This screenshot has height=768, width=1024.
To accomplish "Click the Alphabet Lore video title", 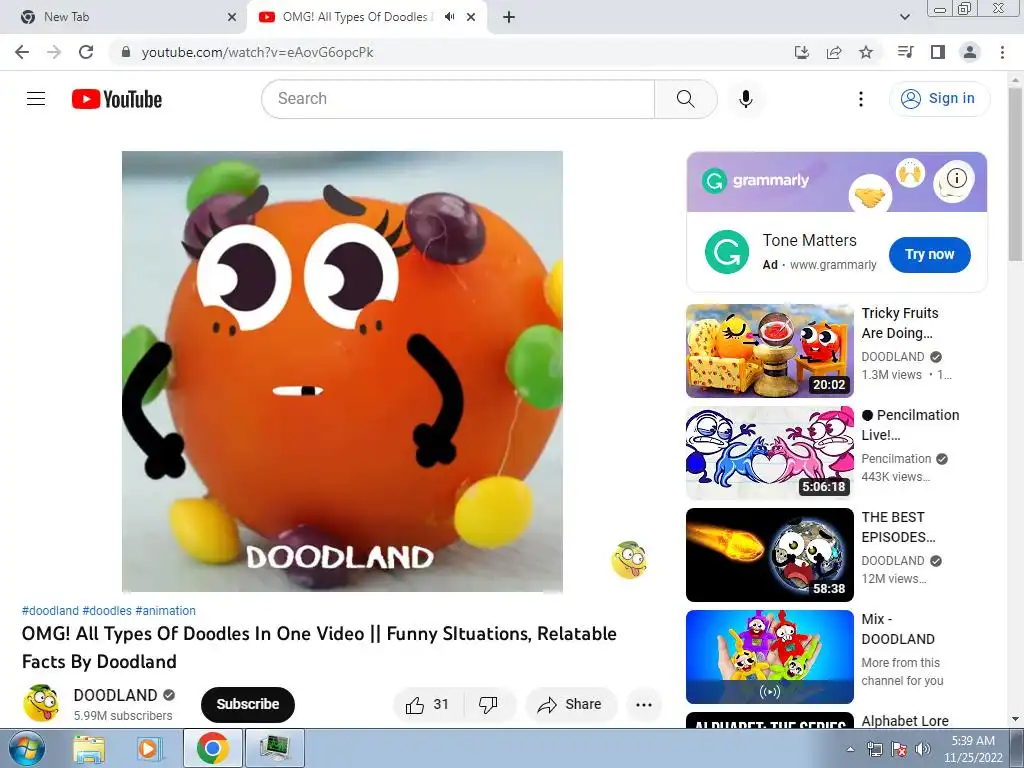I will click(905, 720).
